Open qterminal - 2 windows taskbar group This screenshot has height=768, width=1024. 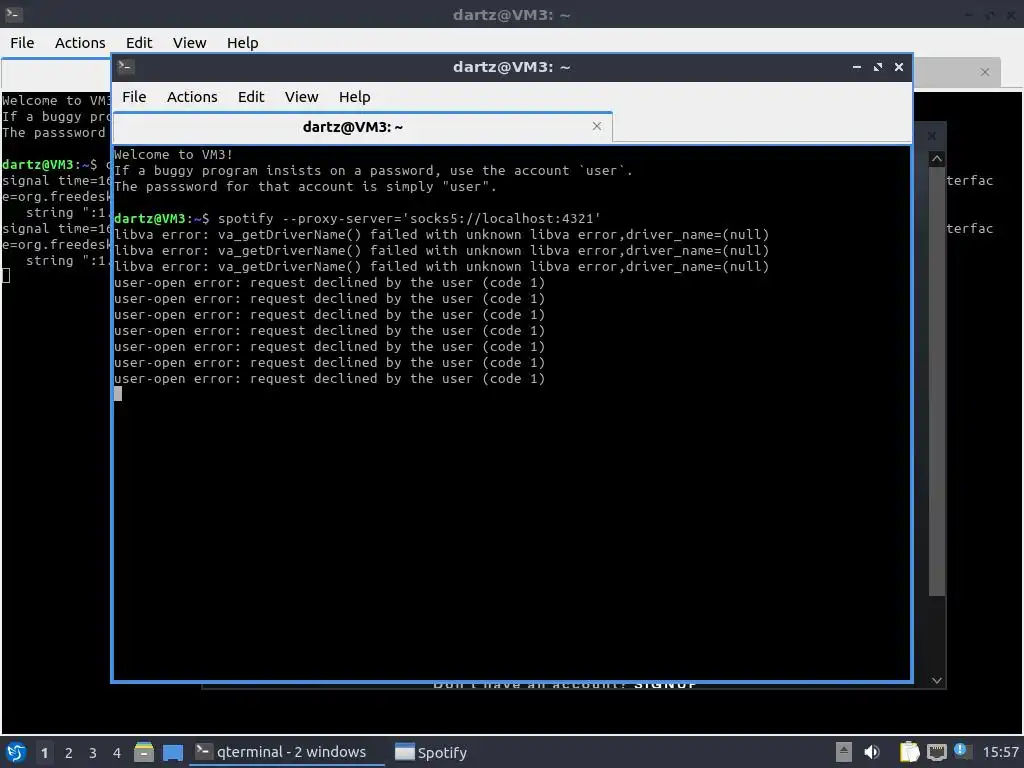[x=287, y=752]
